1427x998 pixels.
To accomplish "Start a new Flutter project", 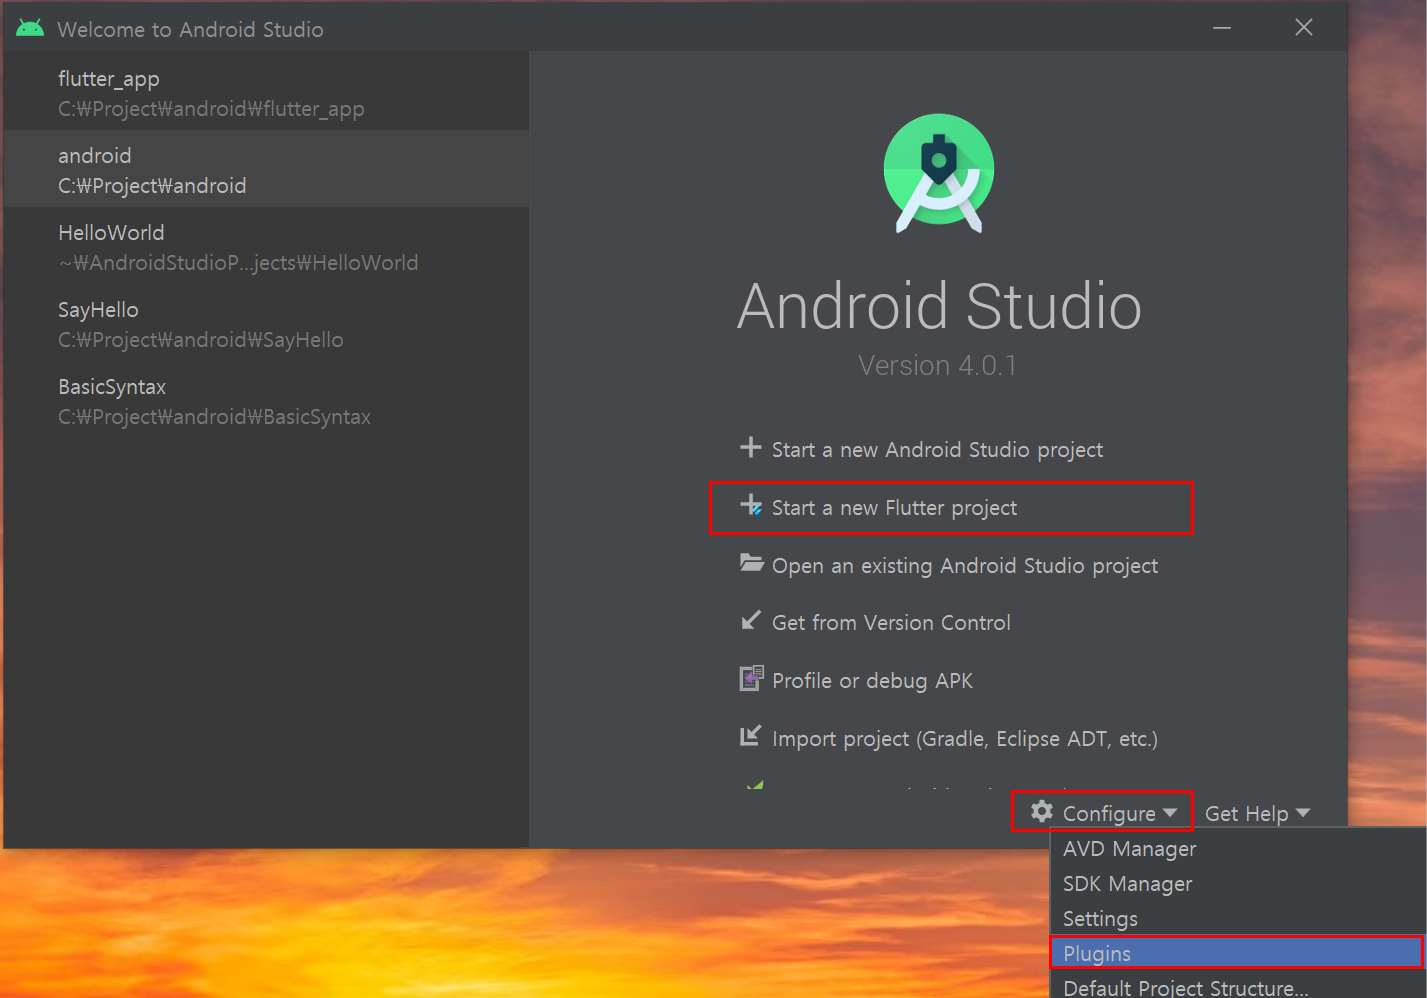I will (x=894, y=508).
